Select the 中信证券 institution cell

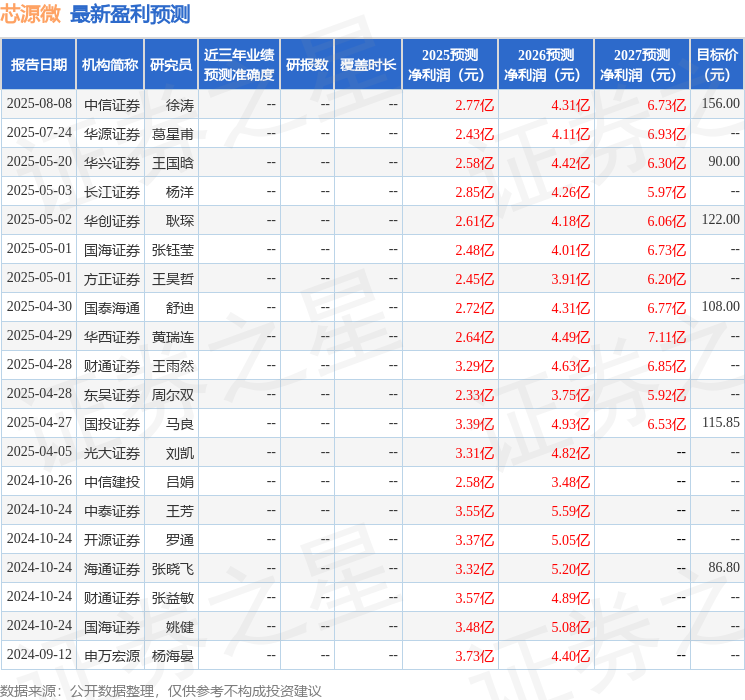(112, 105)
